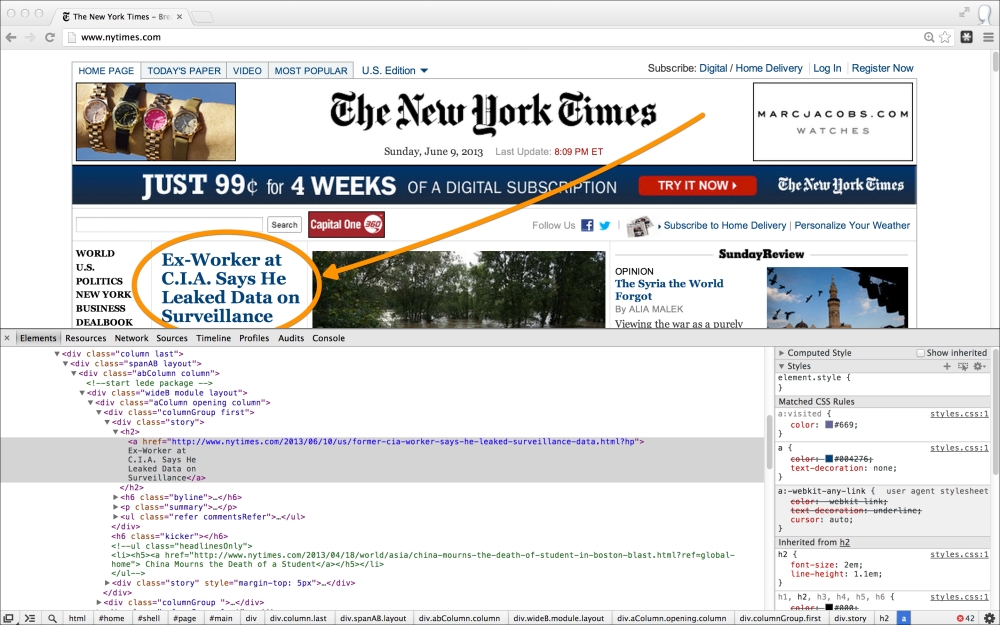Click the TODAY'S PAPER navigation tab

point(184,71)
